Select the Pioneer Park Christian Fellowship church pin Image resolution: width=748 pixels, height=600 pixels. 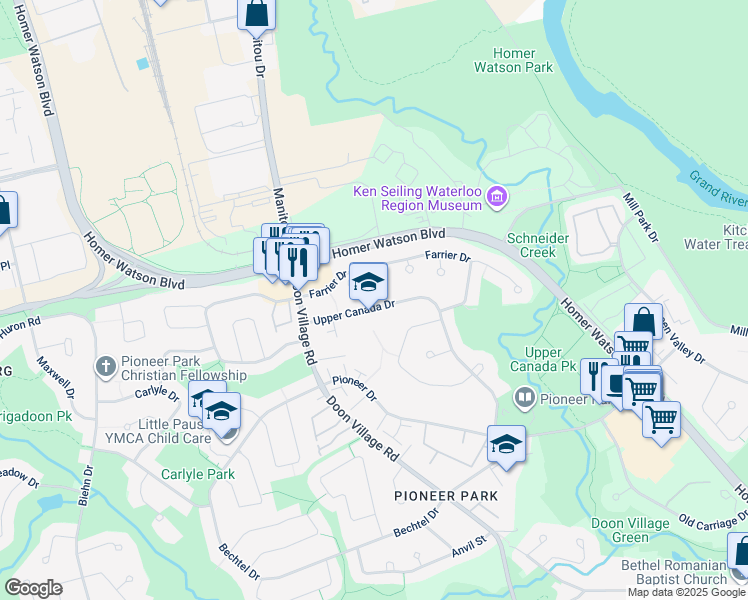pyautogui.click(x=106, y=368)
